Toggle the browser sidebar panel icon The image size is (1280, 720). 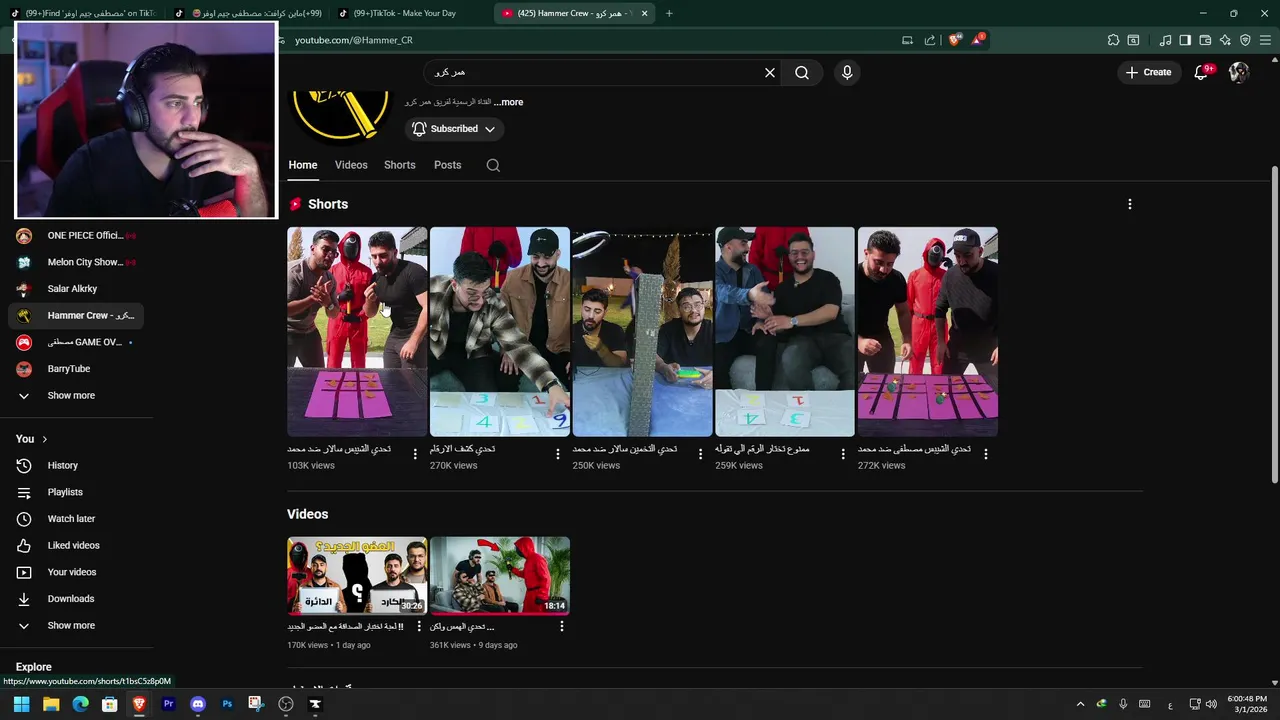click(x=1185, y=40)
